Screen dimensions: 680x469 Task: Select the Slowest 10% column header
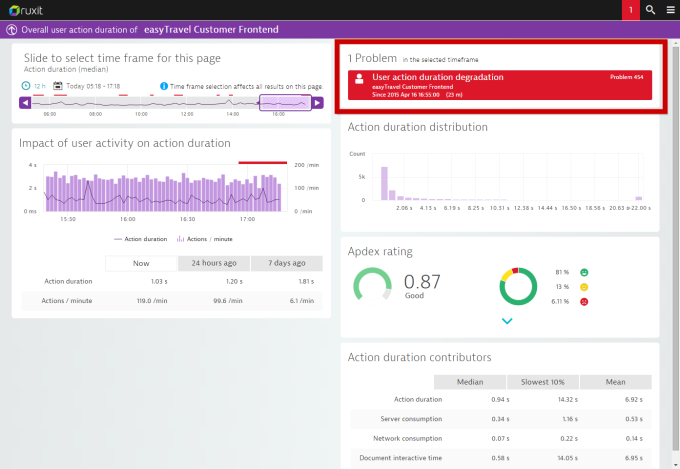tap(543, 382)
